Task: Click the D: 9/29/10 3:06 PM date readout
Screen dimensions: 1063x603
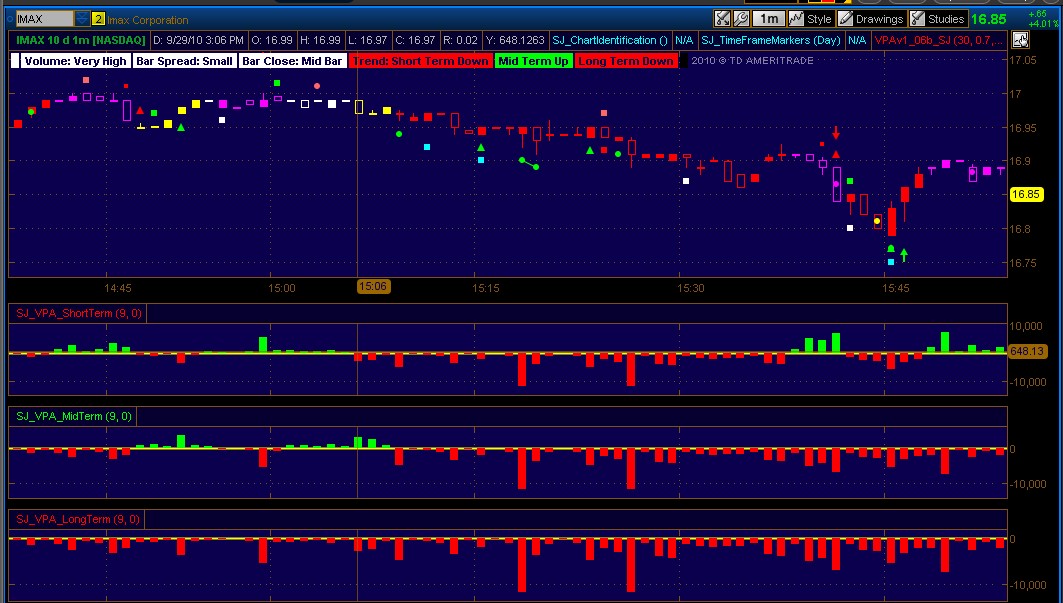Action: tap(199, 40)
